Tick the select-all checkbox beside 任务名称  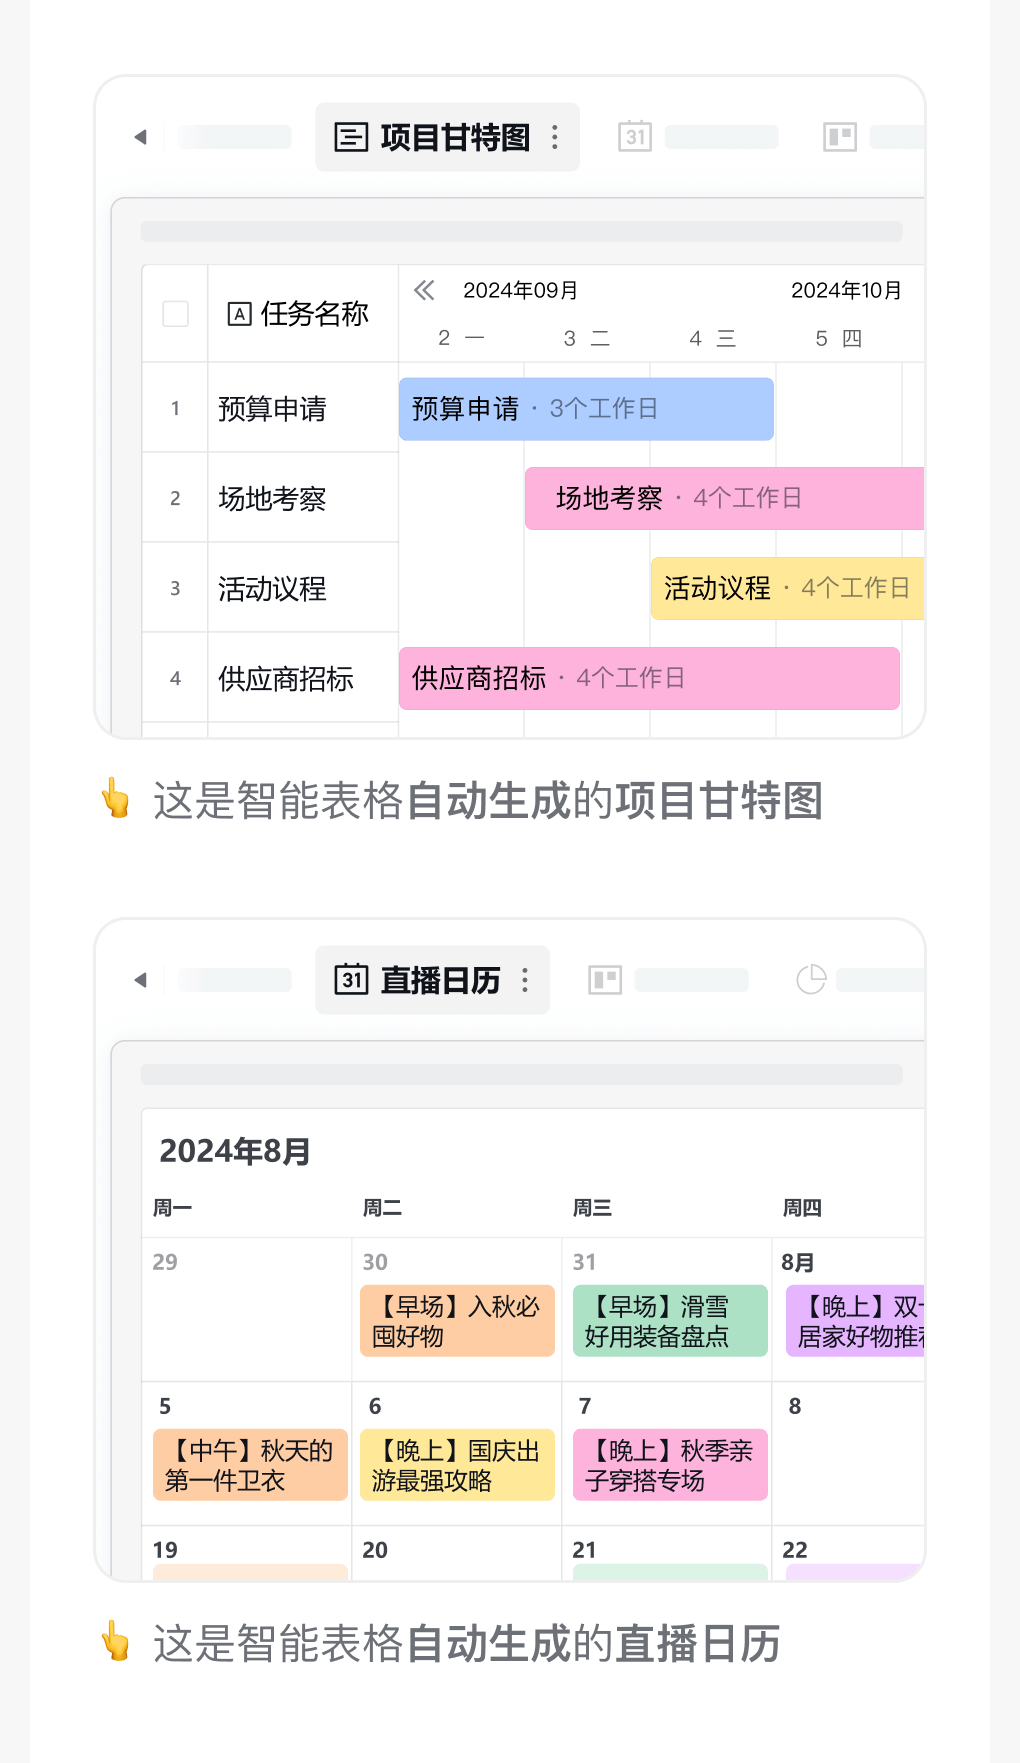(175, 314)
